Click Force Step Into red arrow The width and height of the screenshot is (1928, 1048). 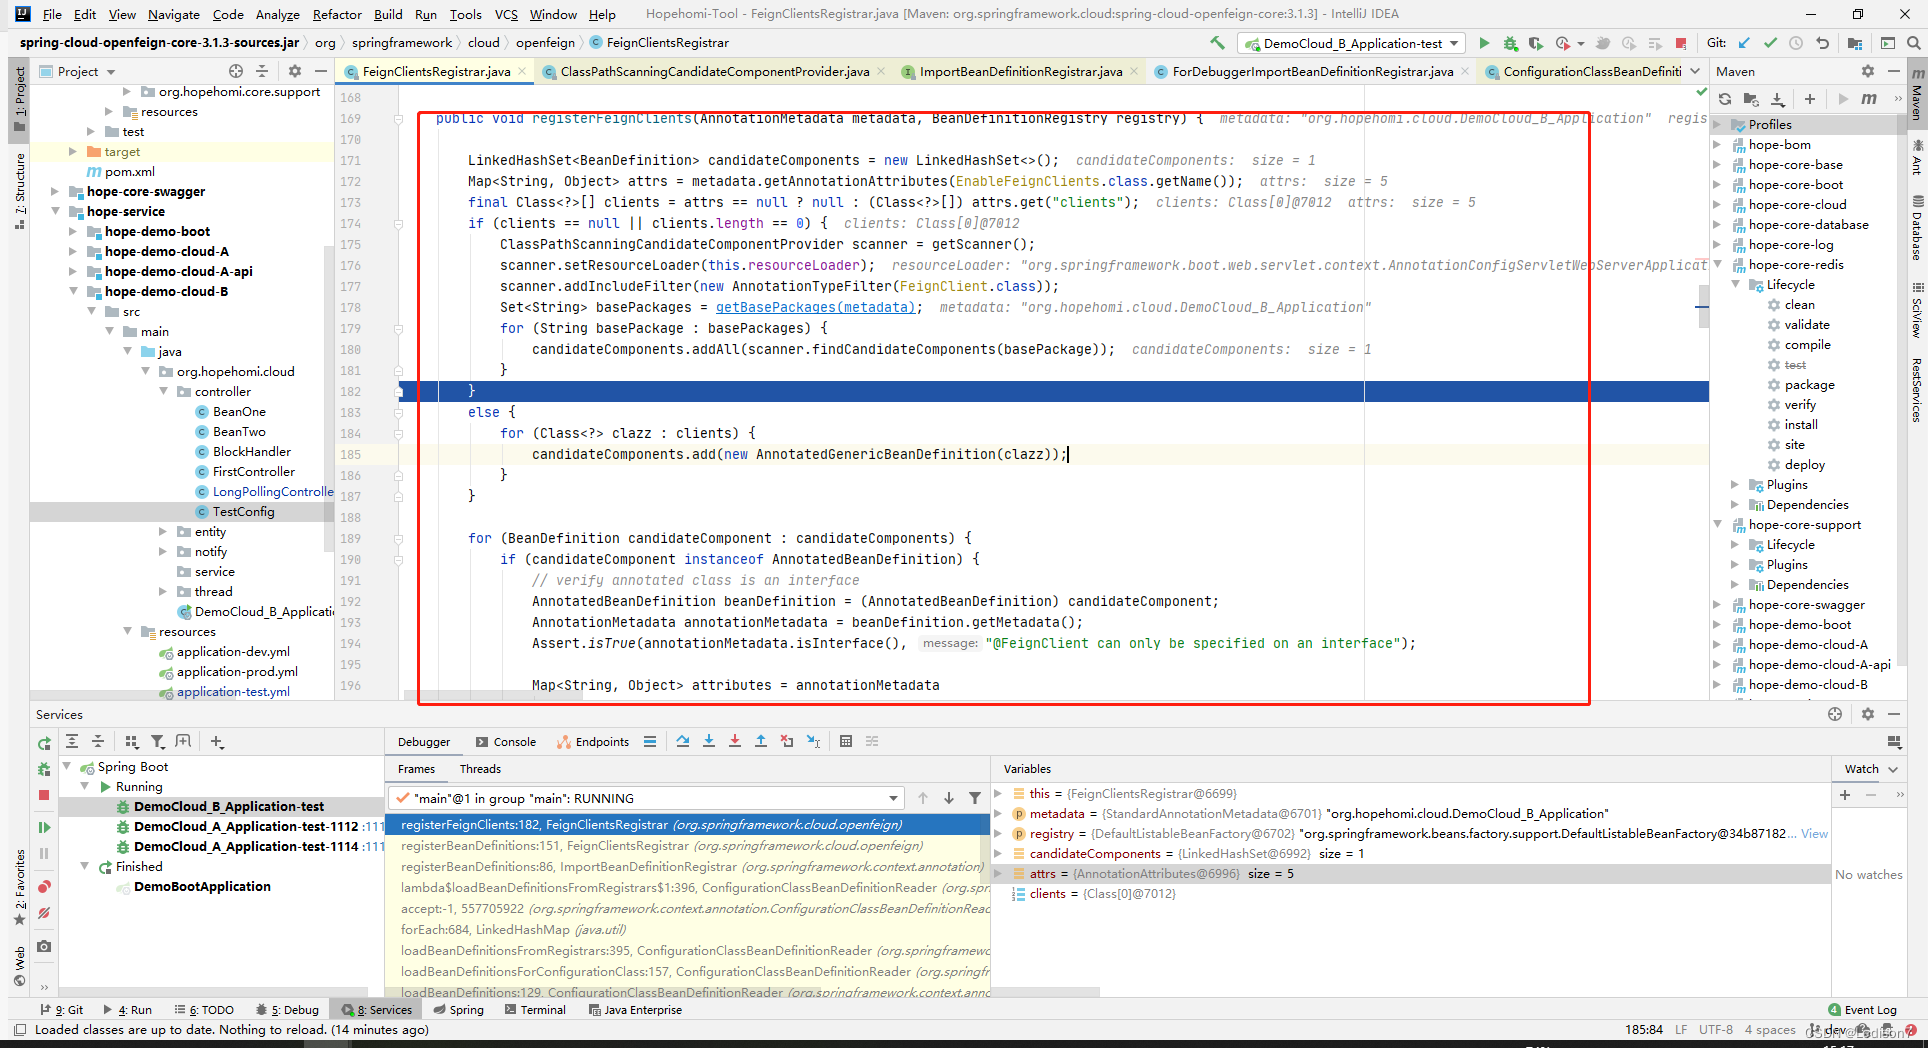pos(735,741)
